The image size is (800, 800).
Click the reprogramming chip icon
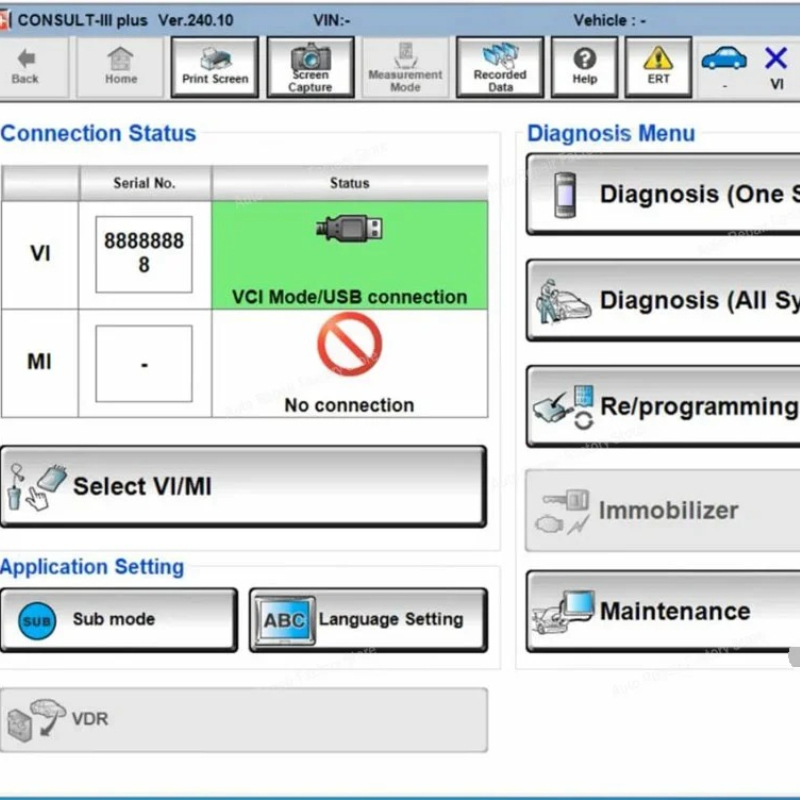(564, 407)
